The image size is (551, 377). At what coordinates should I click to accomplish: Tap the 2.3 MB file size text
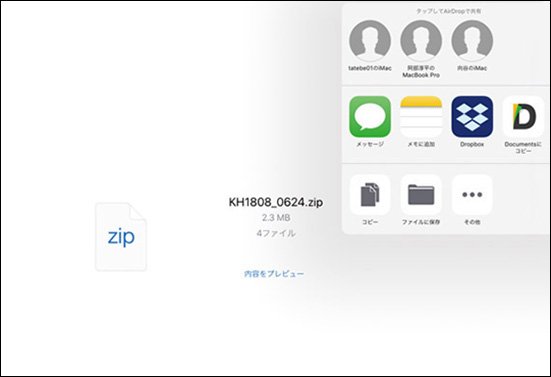tap(276, 218)
